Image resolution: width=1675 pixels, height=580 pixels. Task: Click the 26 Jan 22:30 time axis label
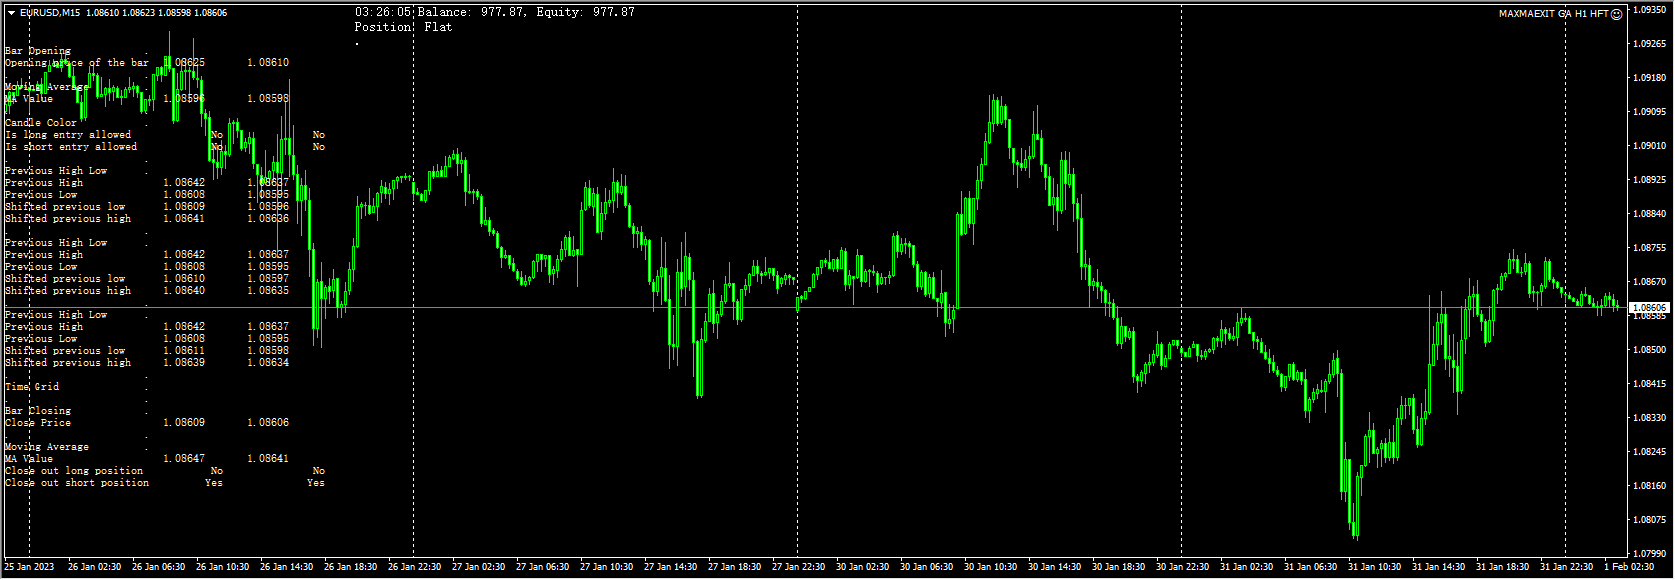414,567
